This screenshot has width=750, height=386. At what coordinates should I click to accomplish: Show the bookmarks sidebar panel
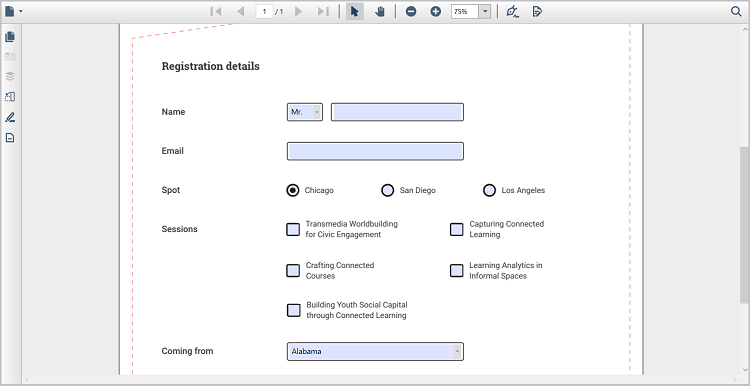[10, 56]
